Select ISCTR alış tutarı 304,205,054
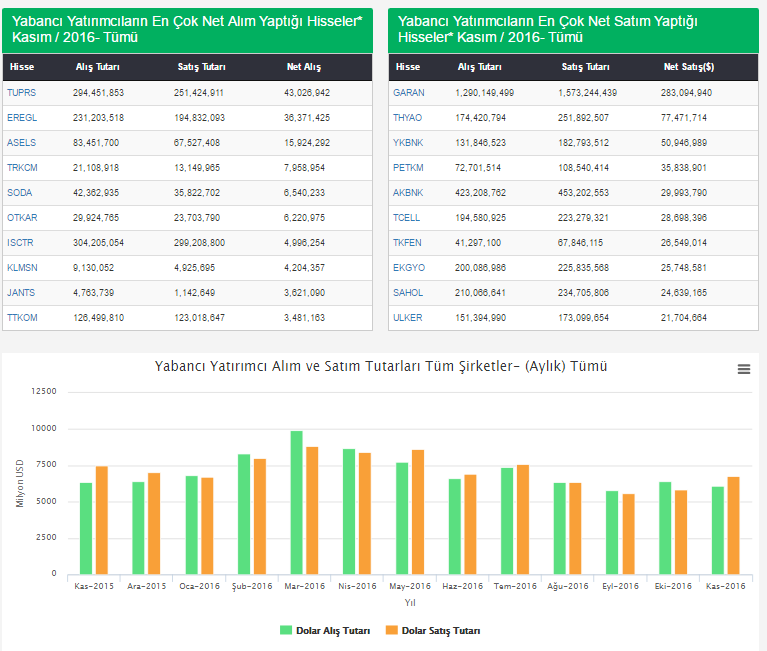This screenshot has height=651, width=767. (x=98, y=242)
